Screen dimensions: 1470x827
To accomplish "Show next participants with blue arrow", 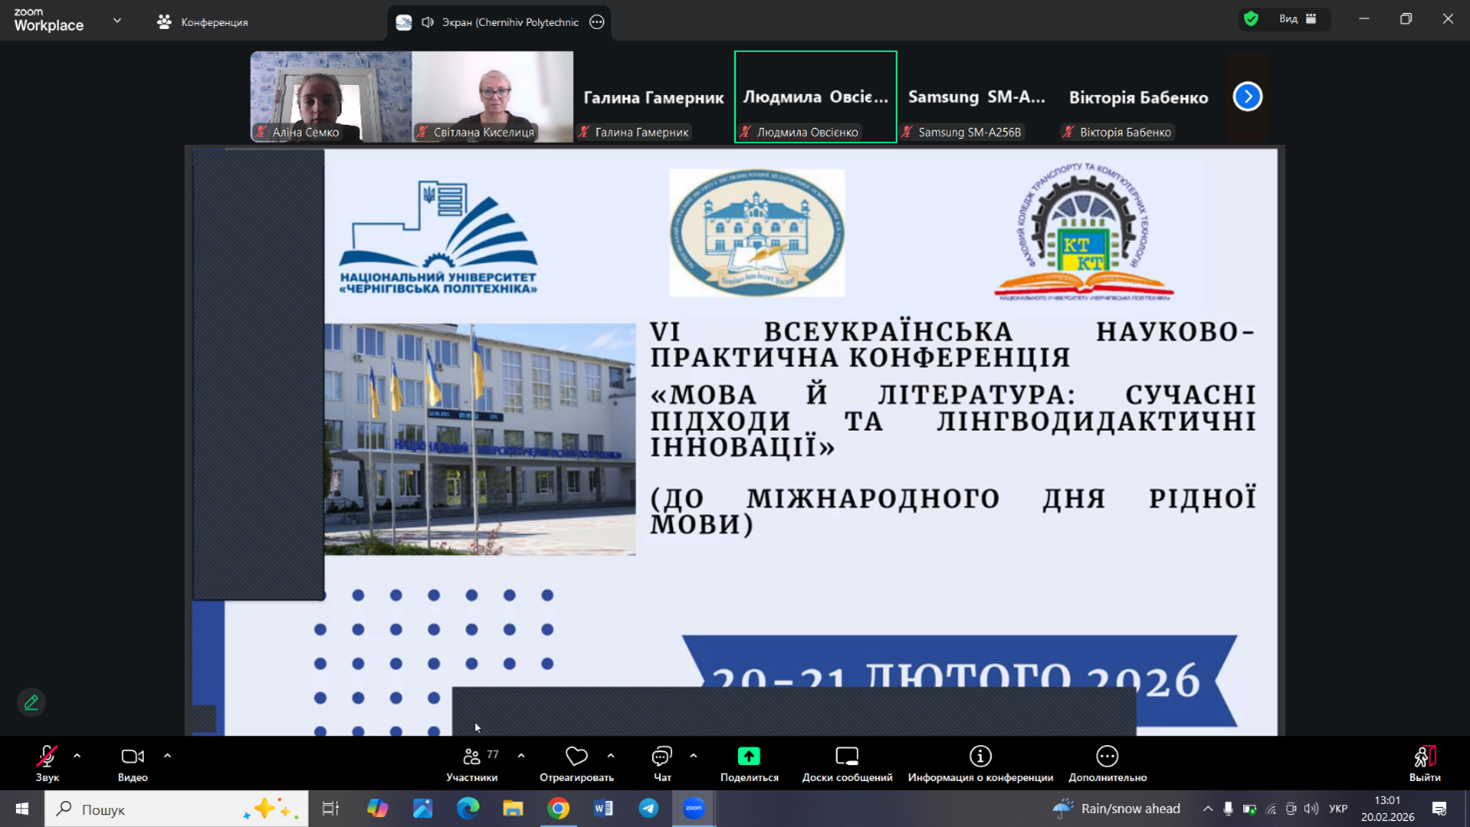I will coord(1247,97).
